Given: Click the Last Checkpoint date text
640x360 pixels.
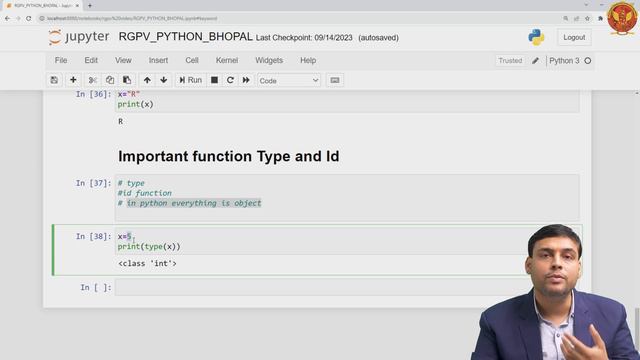Looking at the screenshot, I should tap(304, 38).
